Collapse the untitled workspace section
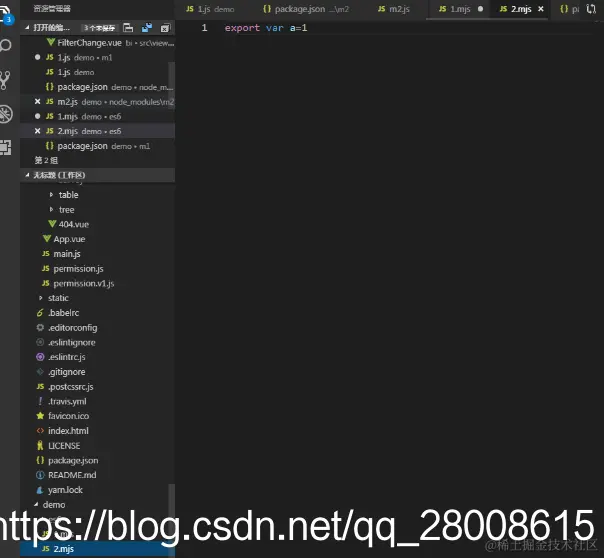 27,175
